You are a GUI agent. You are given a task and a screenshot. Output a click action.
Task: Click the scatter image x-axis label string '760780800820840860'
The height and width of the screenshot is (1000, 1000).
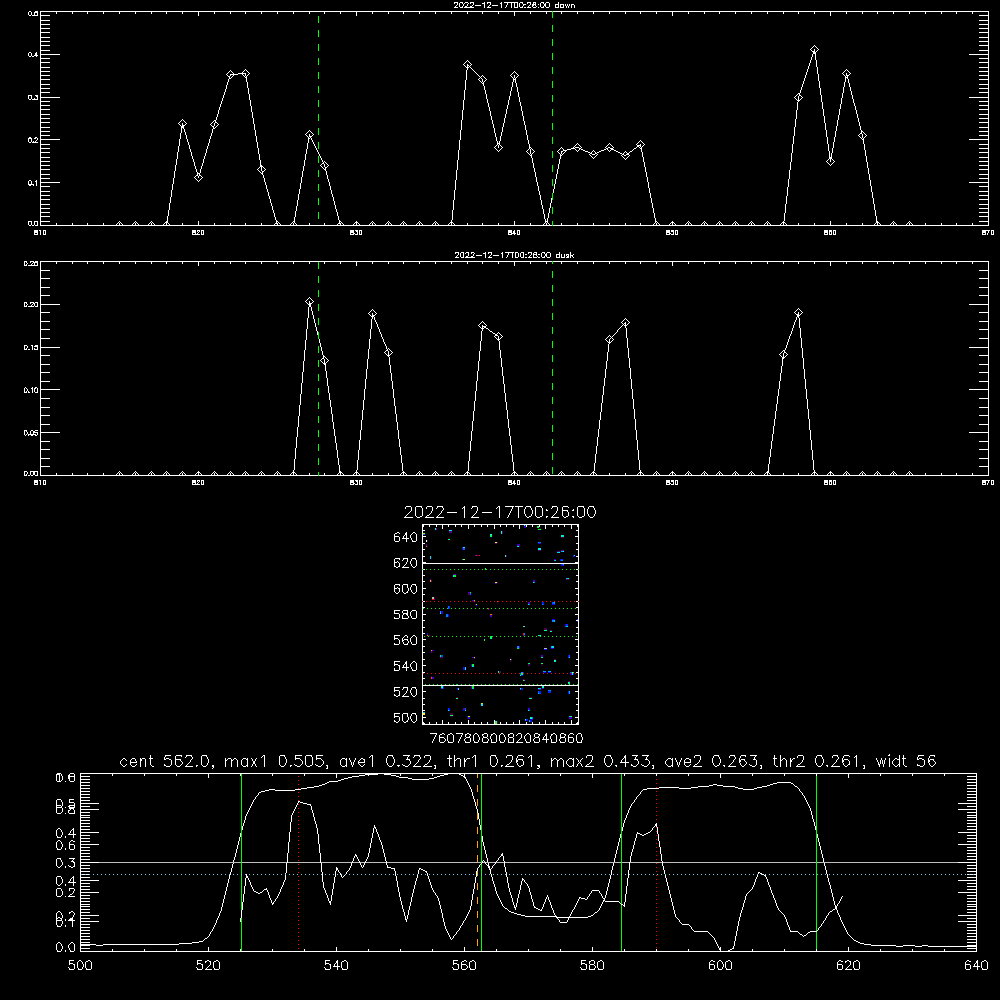click(x=506, y=739)
